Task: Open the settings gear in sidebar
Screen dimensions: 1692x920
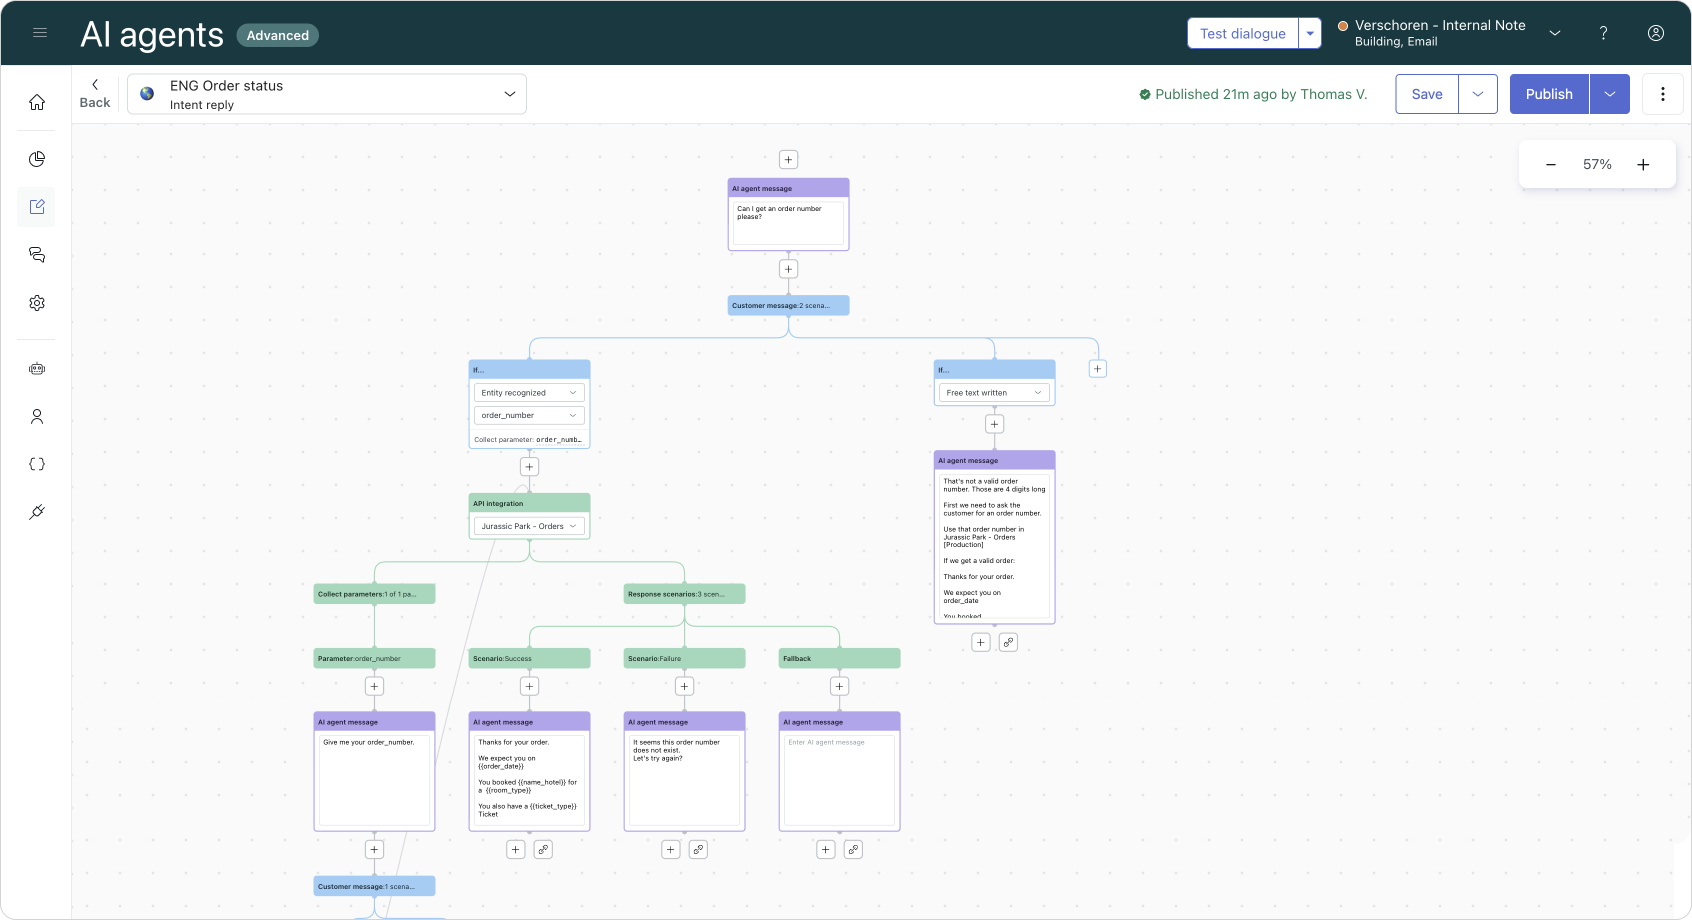Action: coord(37,303)
